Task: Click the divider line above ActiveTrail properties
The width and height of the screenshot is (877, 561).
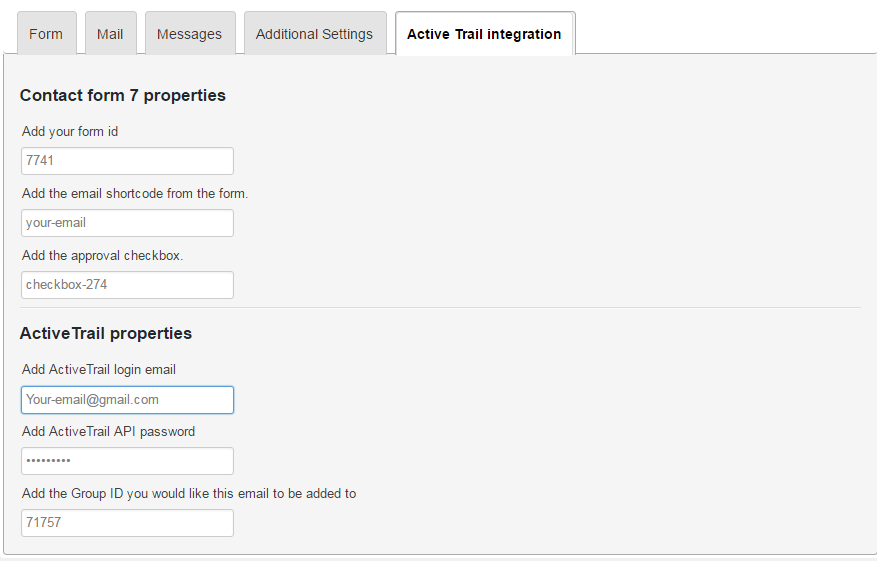Action: click(x=440, y=307)
